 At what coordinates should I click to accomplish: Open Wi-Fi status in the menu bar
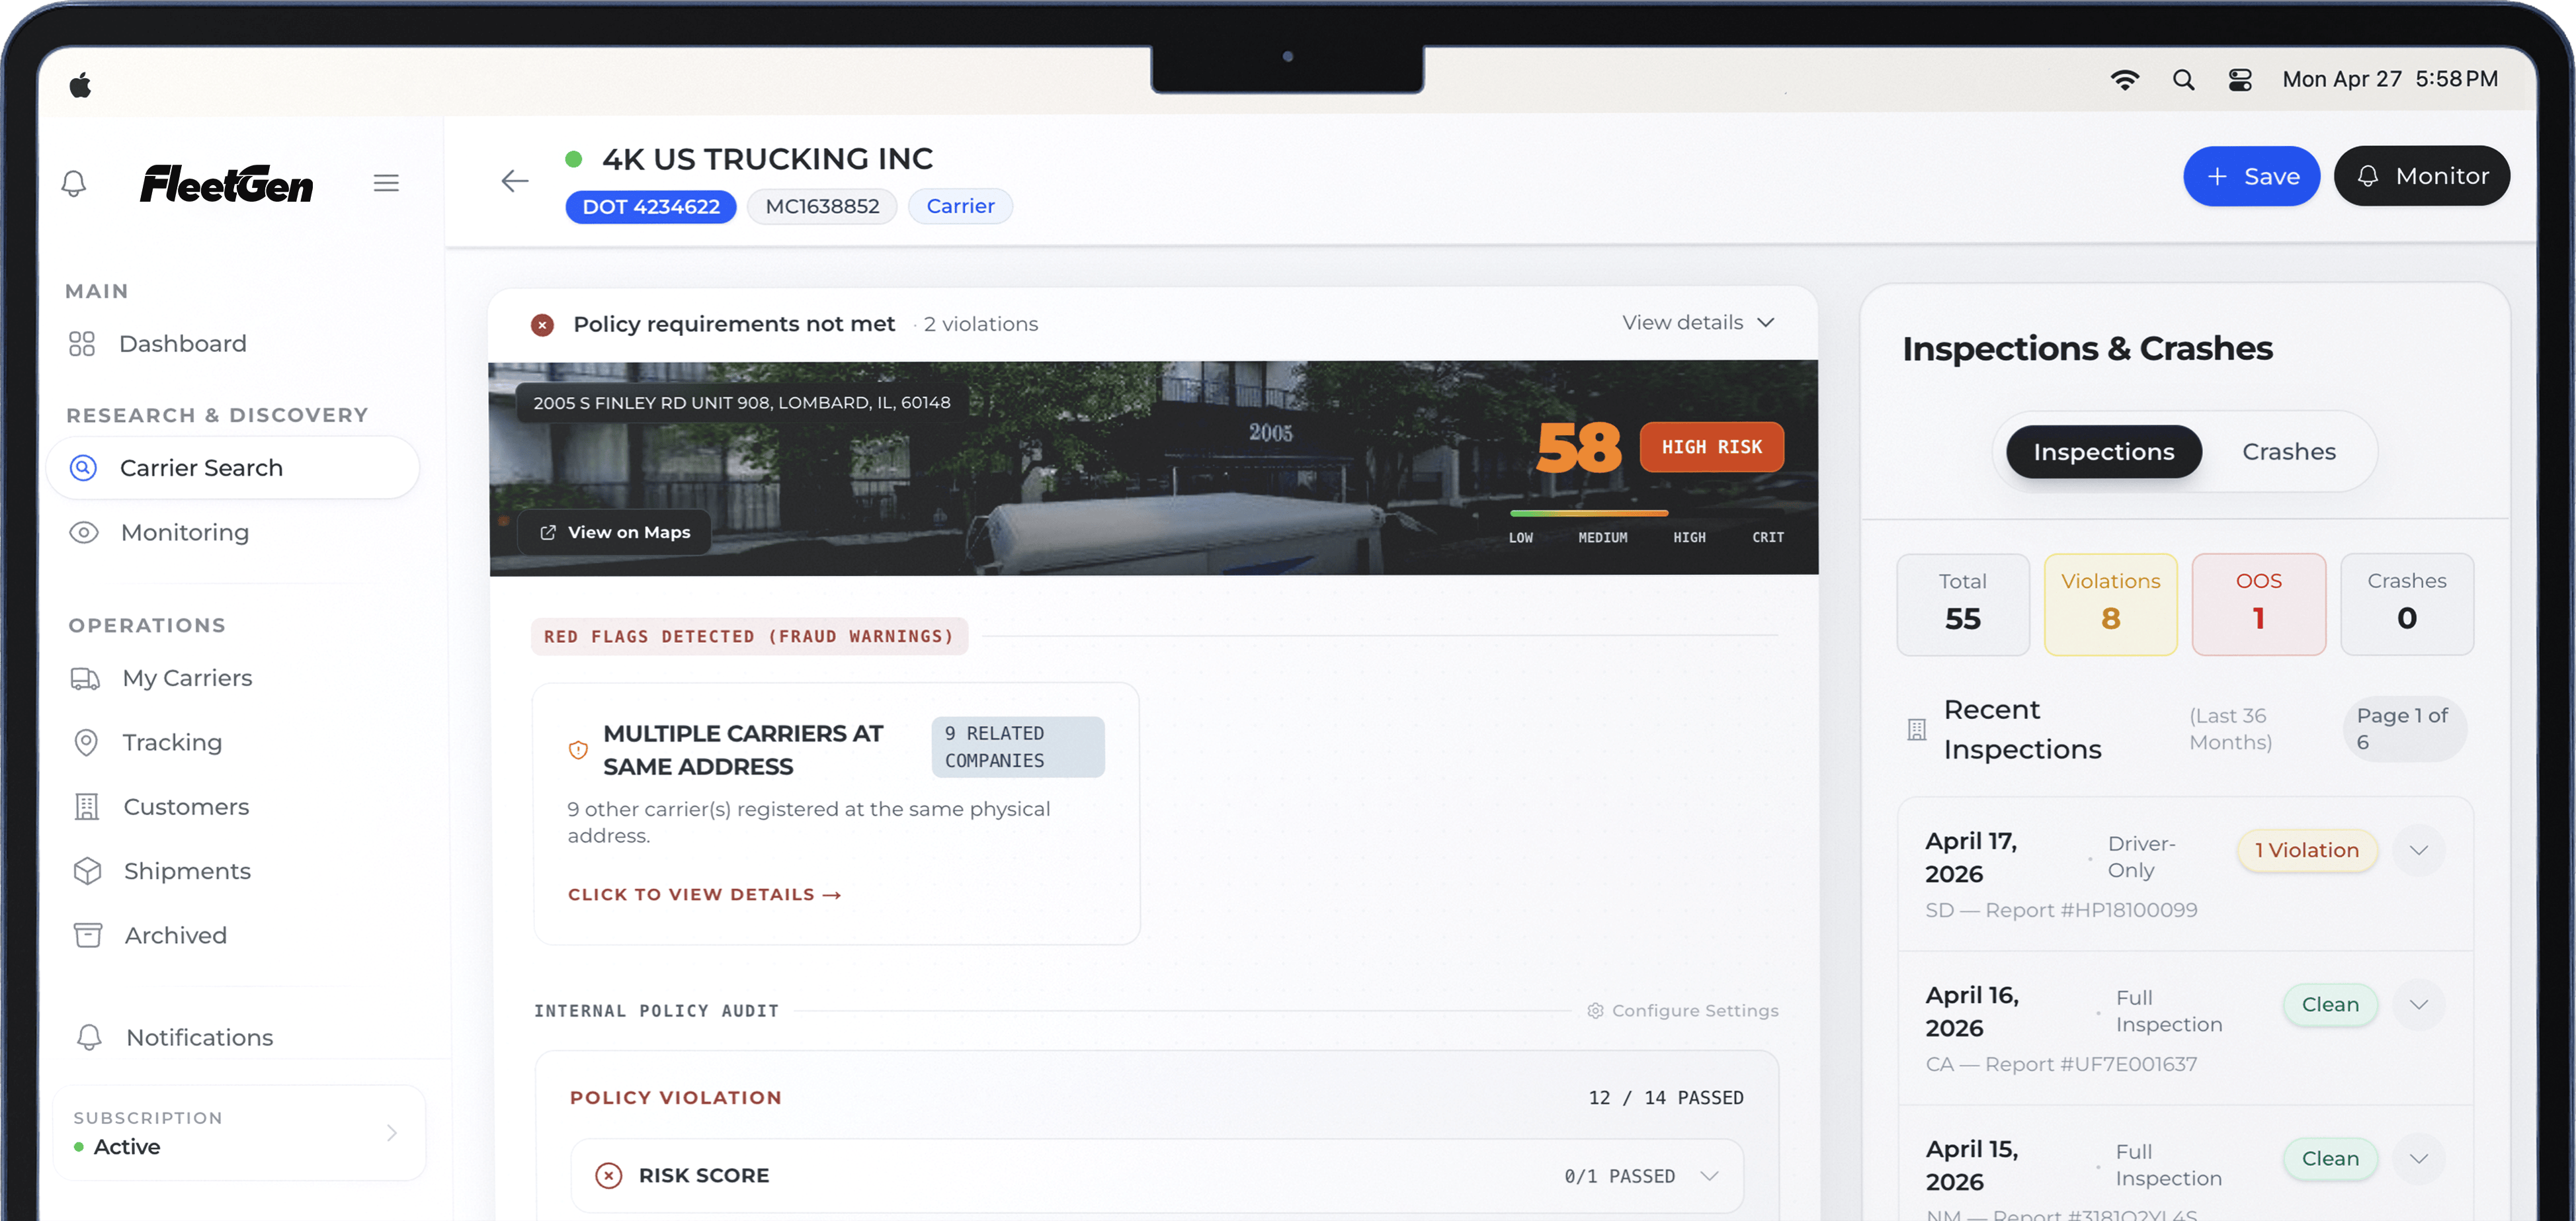2124,80
